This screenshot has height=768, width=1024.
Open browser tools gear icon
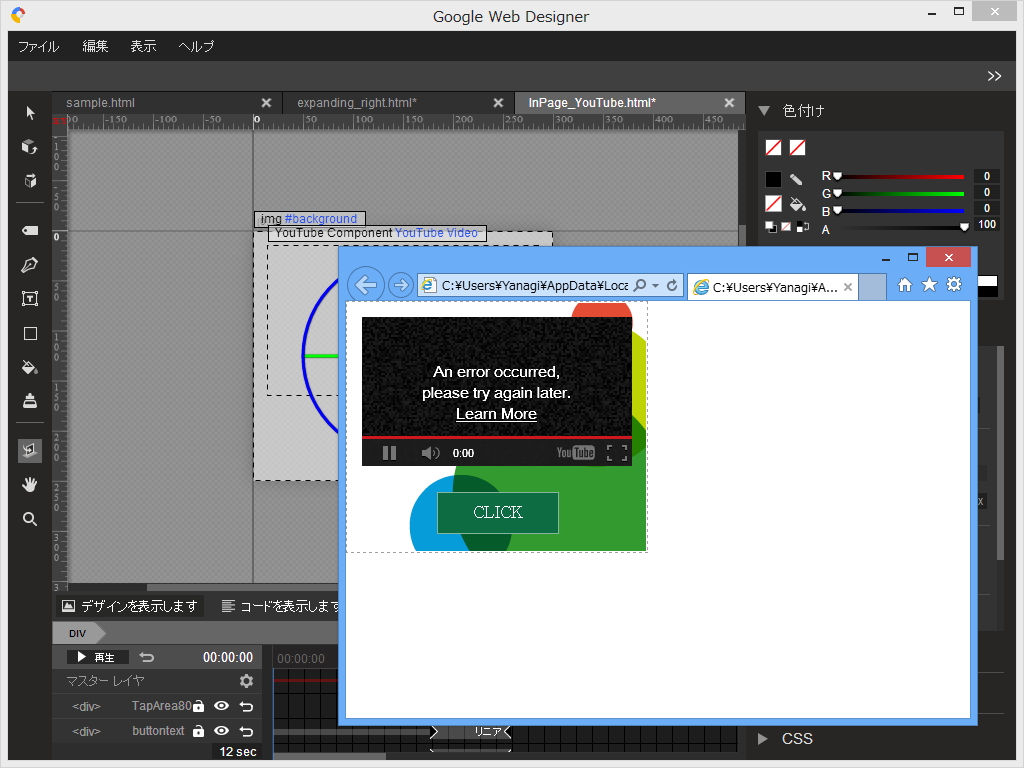954,285
